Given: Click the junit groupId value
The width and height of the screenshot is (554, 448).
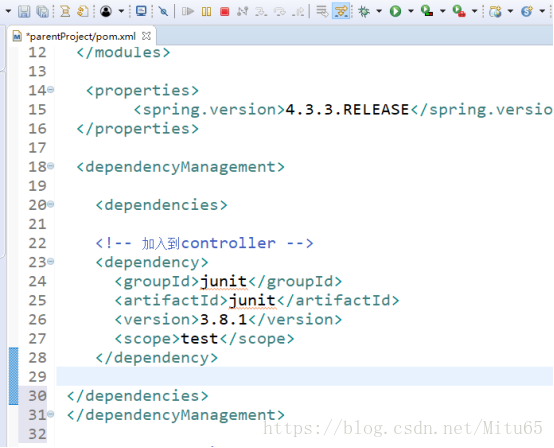Looking at the screenshot, I should [224, 282].
